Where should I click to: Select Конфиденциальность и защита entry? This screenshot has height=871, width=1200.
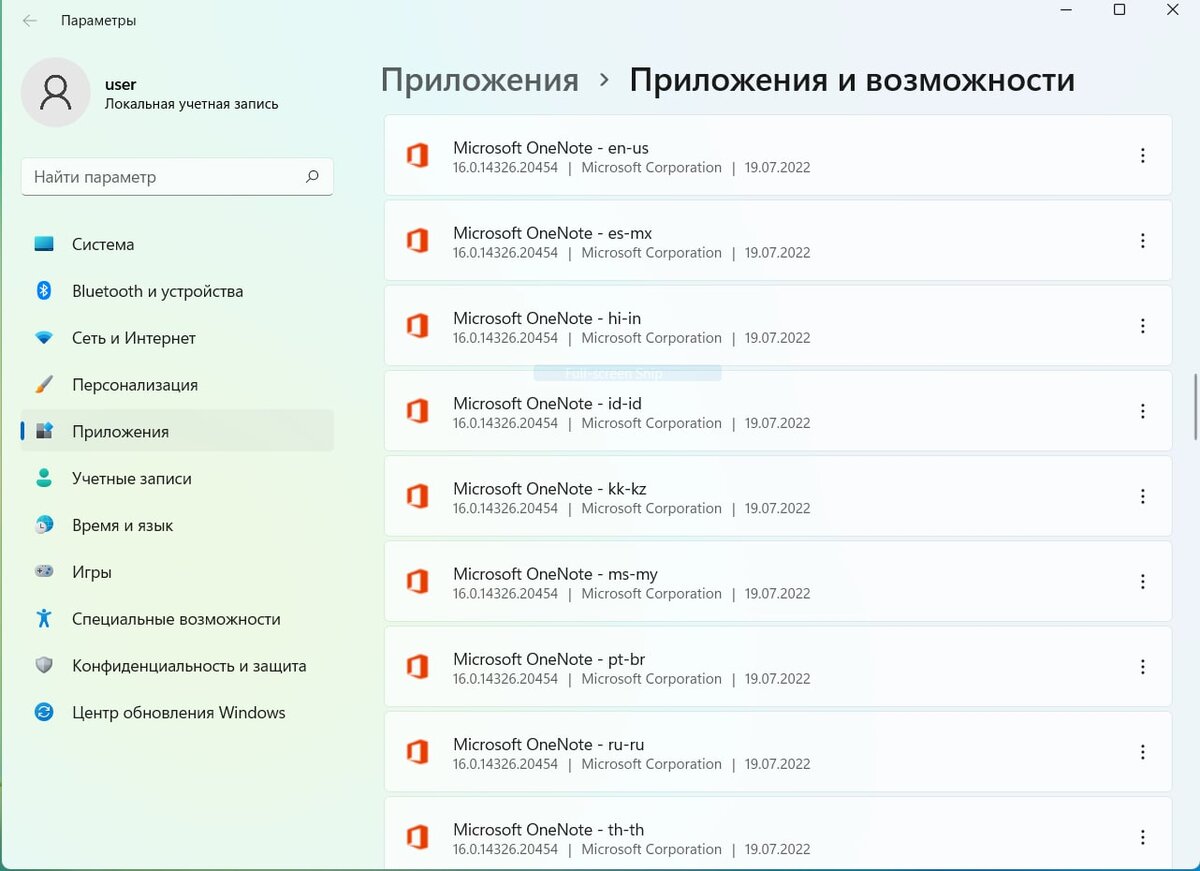point(177,666)
